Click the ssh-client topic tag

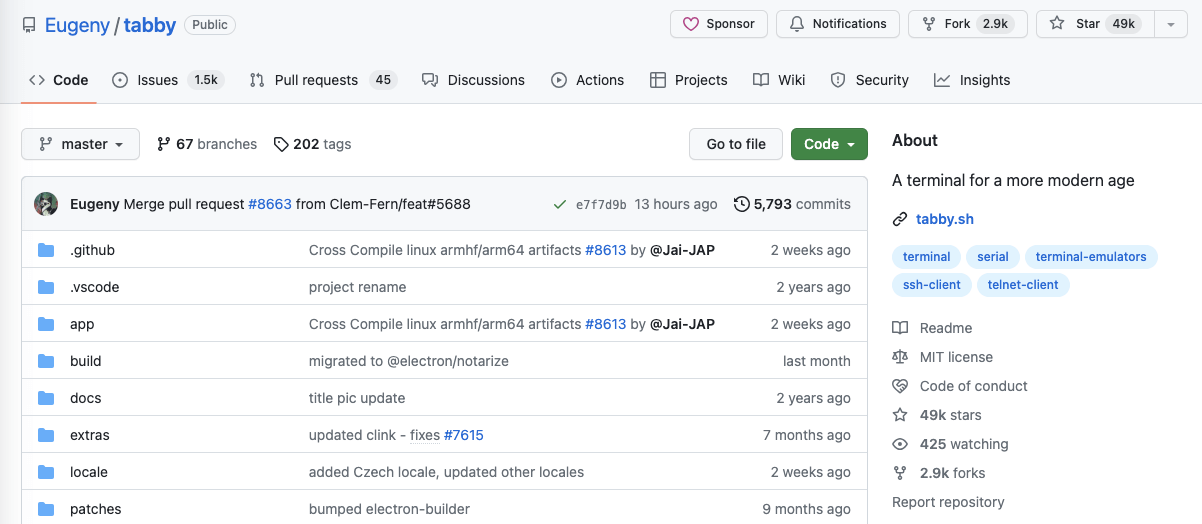pos(931,285)
